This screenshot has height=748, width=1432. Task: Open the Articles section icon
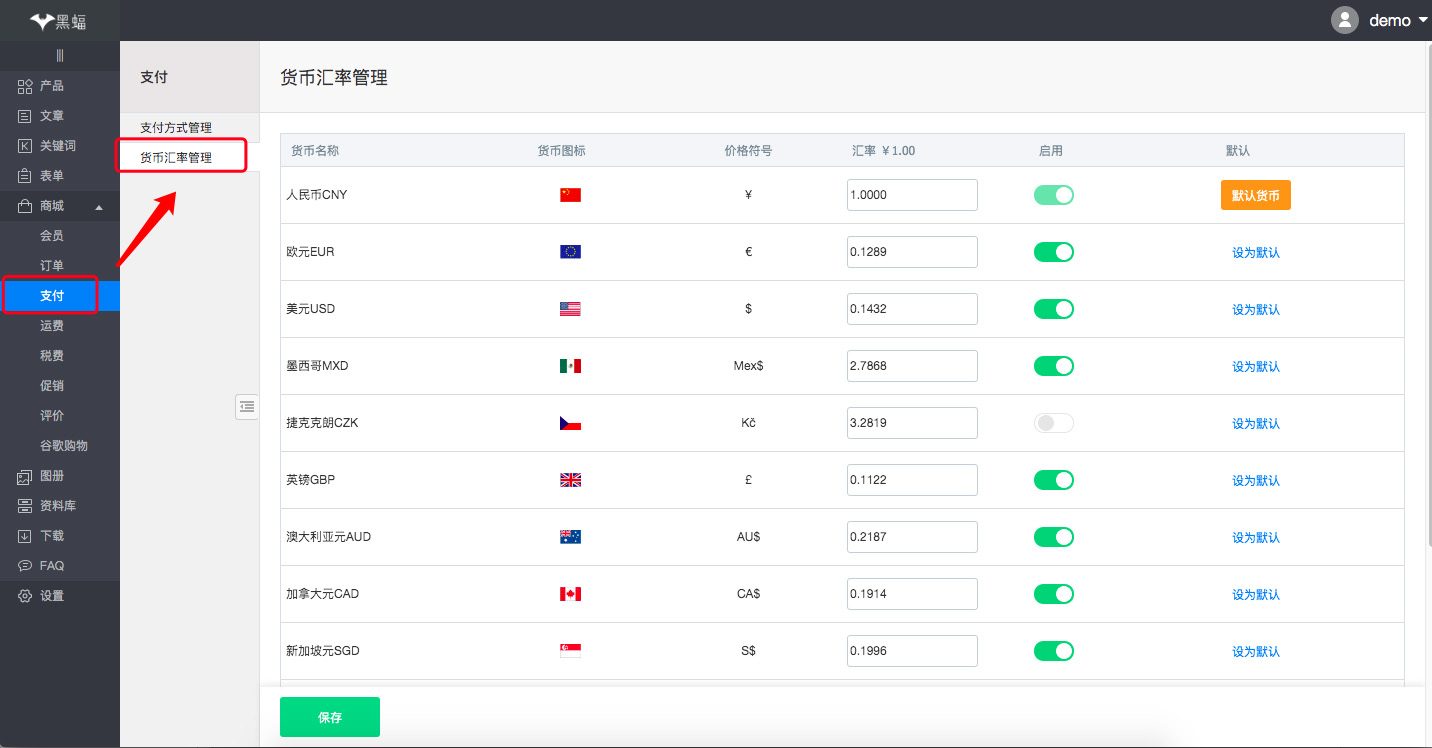[x=25, y=116]
